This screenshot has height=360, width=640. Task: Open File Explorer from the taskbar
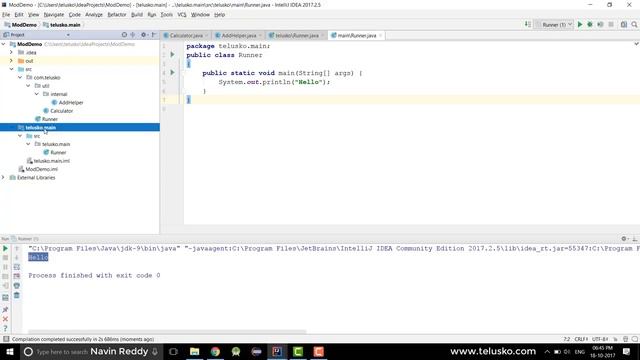[195, 351]
